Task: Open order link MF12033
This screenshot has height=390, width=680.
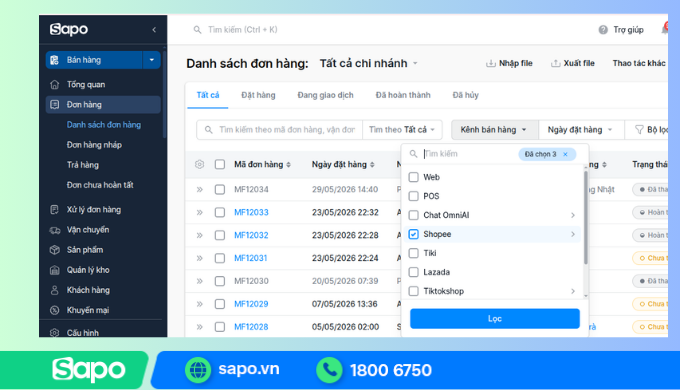Action: coord(251,213)
